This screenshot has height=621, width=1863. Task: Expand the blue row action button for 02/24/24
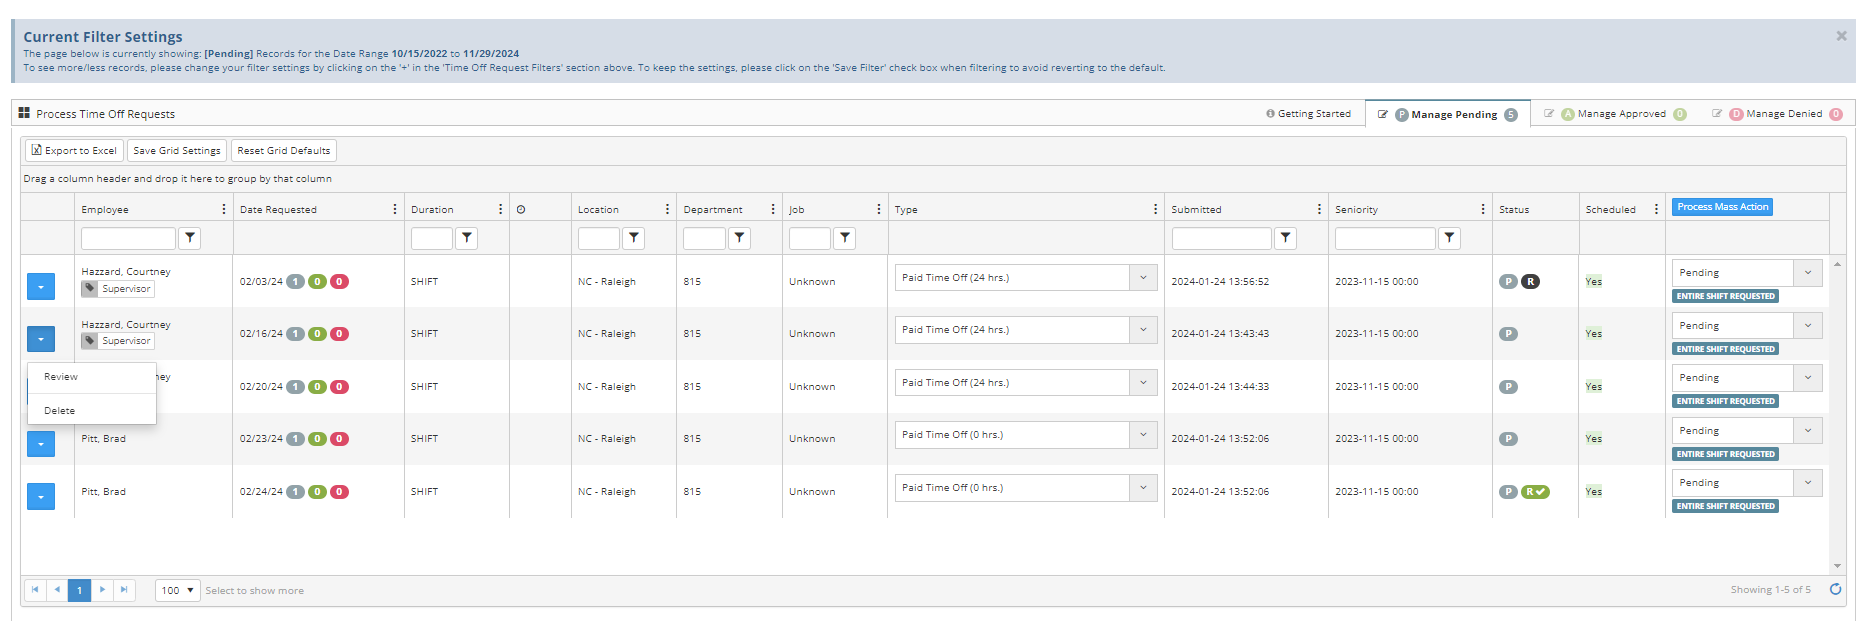[x=41, y=497]
